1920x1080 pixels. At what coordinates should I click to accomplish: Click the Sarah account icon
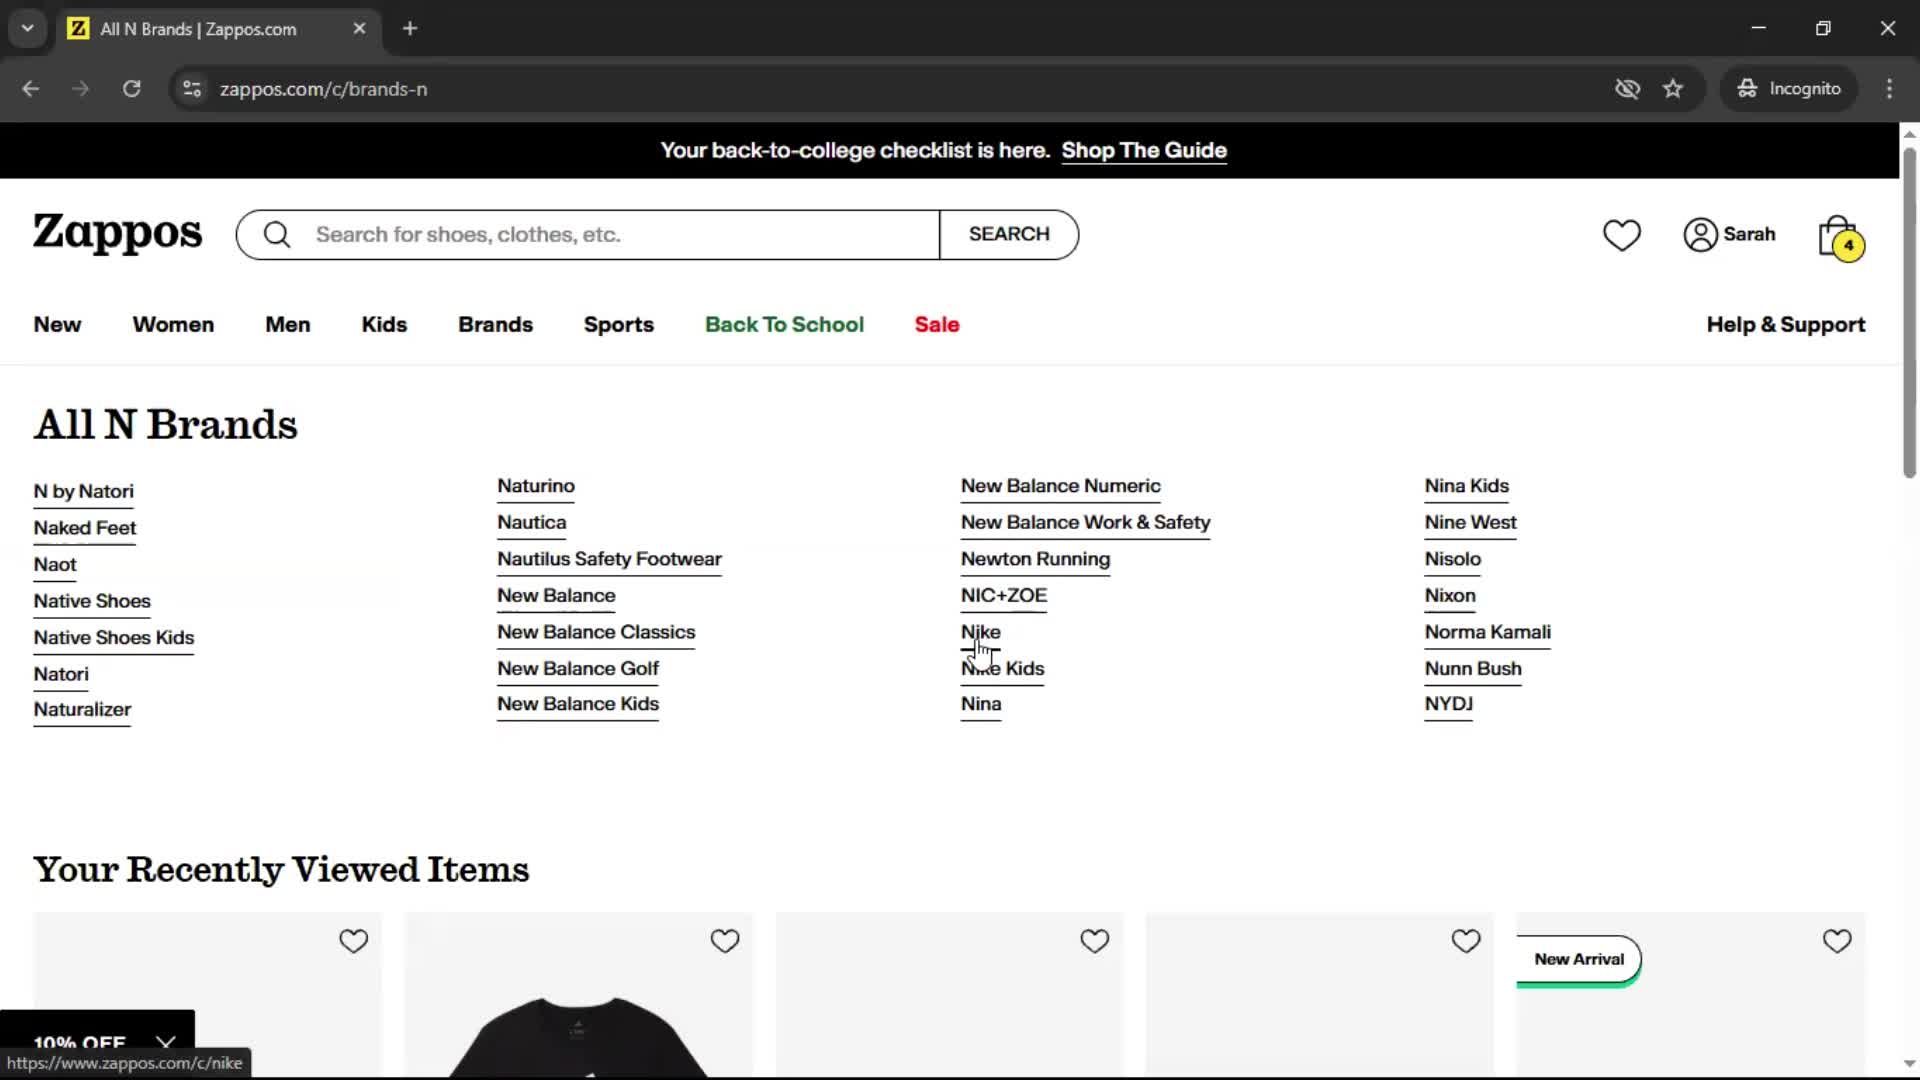(x=1729, y=235)
